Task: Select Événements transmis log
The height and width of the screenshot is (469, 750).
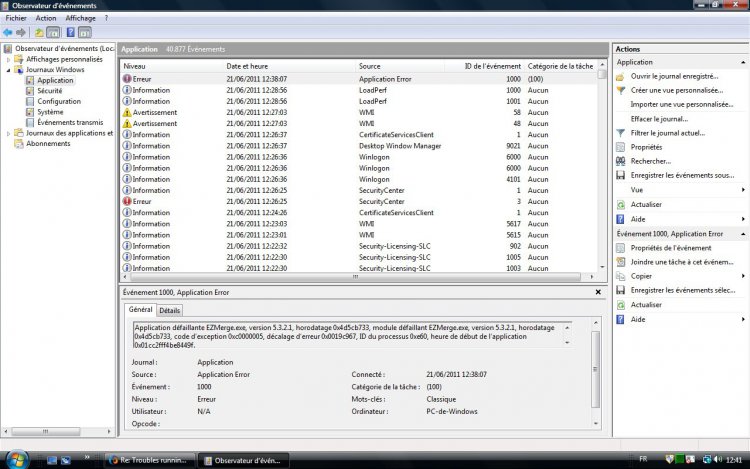Action: (x=70, y=122)
